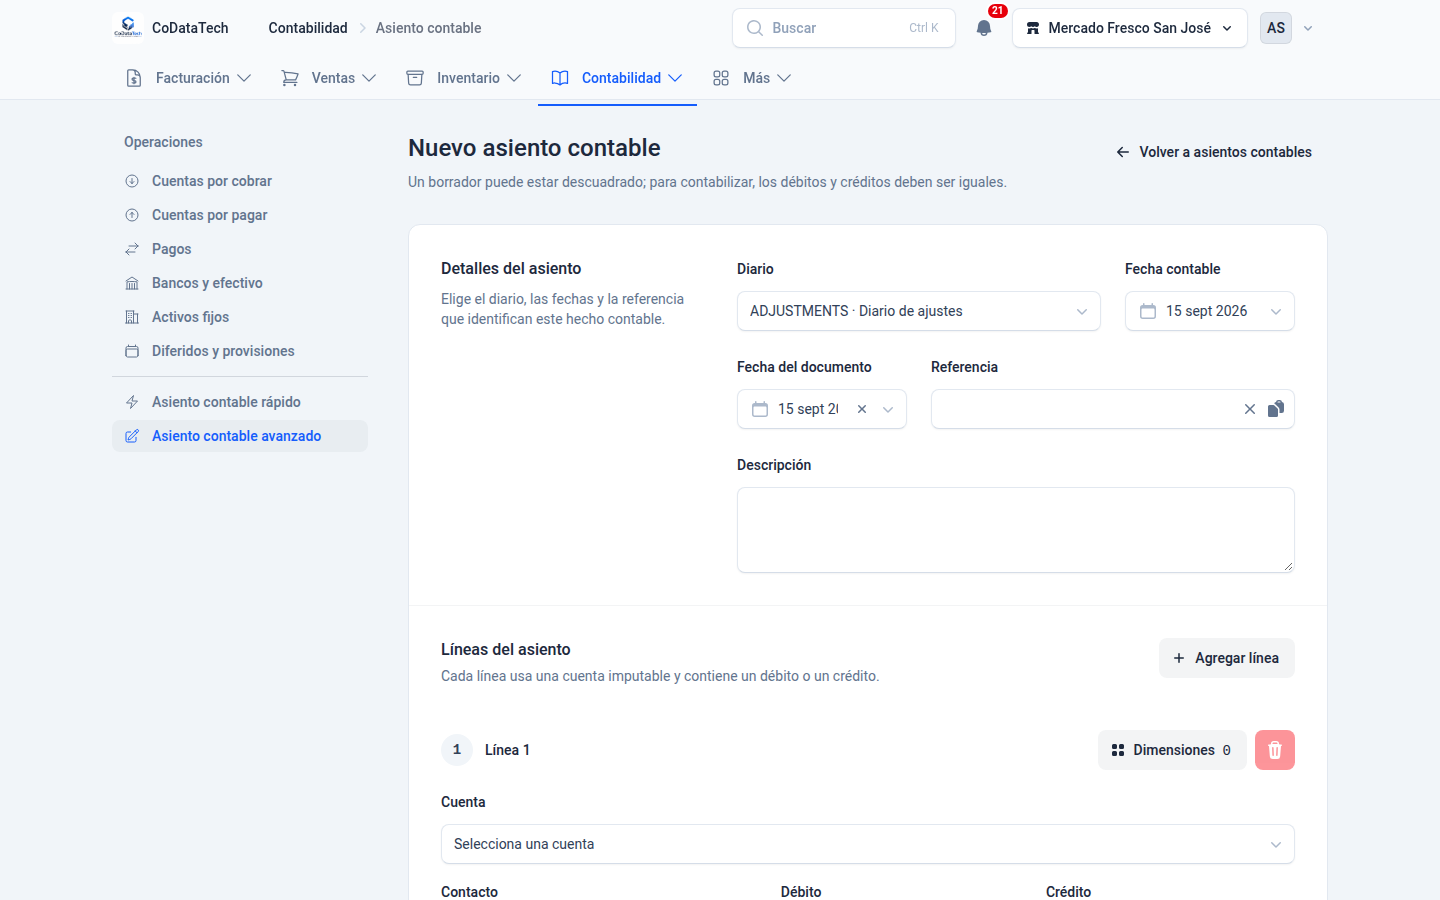Clear the Fecha del documento value
Image resolution: width=1440 pixels, height=900 pixels.
click(862, 409)
